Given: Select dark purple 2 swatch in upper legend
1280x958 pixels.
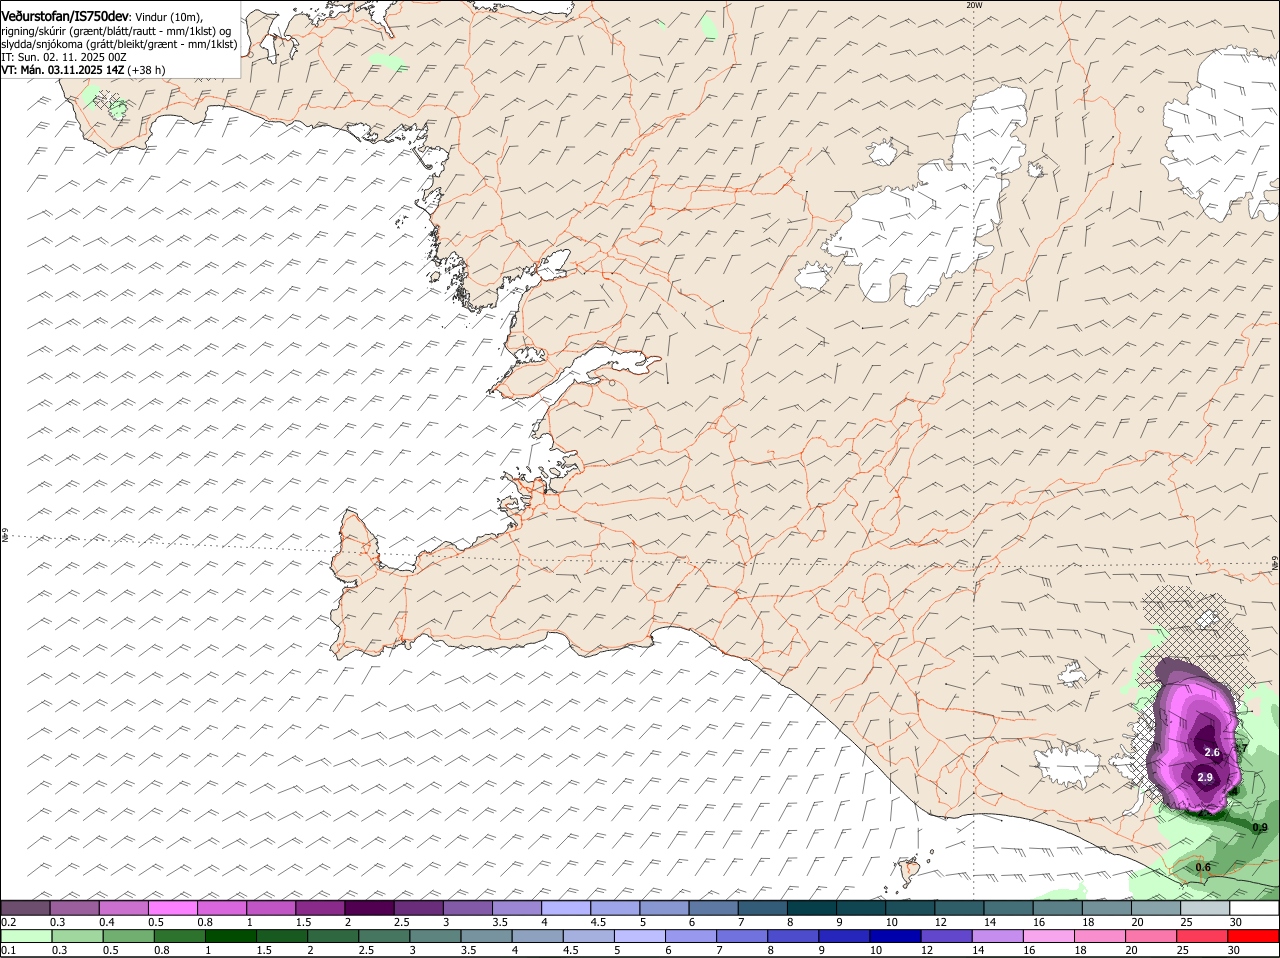Looking at the screenshot, I should pos(369,908).
